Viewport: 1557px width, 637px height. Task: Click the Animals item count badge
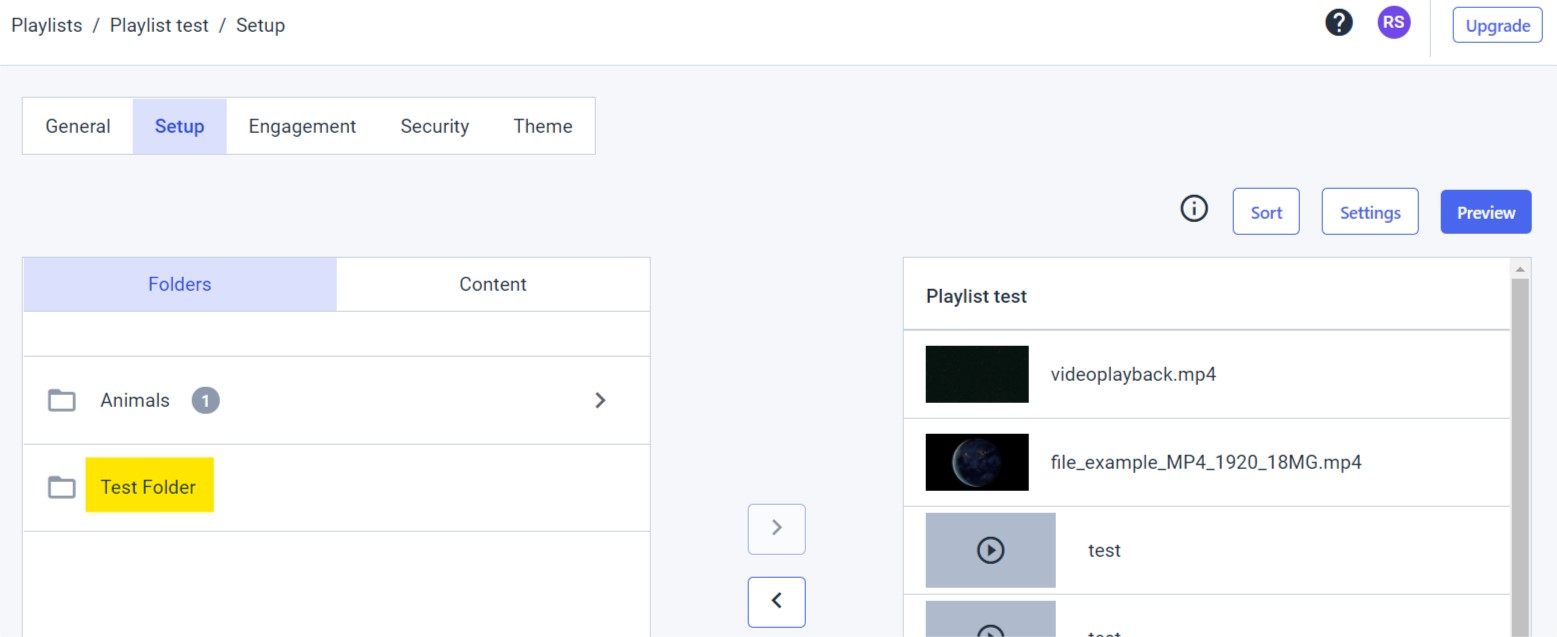205,400
